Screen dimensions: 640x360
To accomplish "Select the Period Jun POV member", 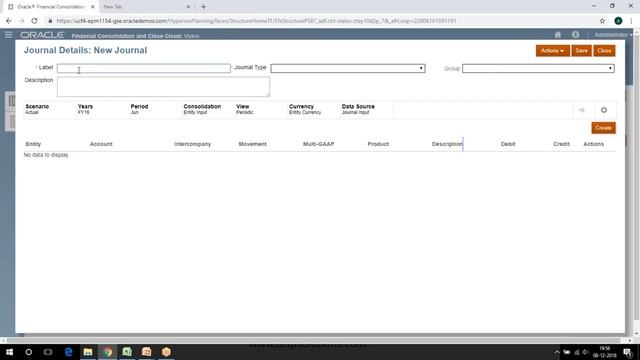I will click(x=139, y=109).
